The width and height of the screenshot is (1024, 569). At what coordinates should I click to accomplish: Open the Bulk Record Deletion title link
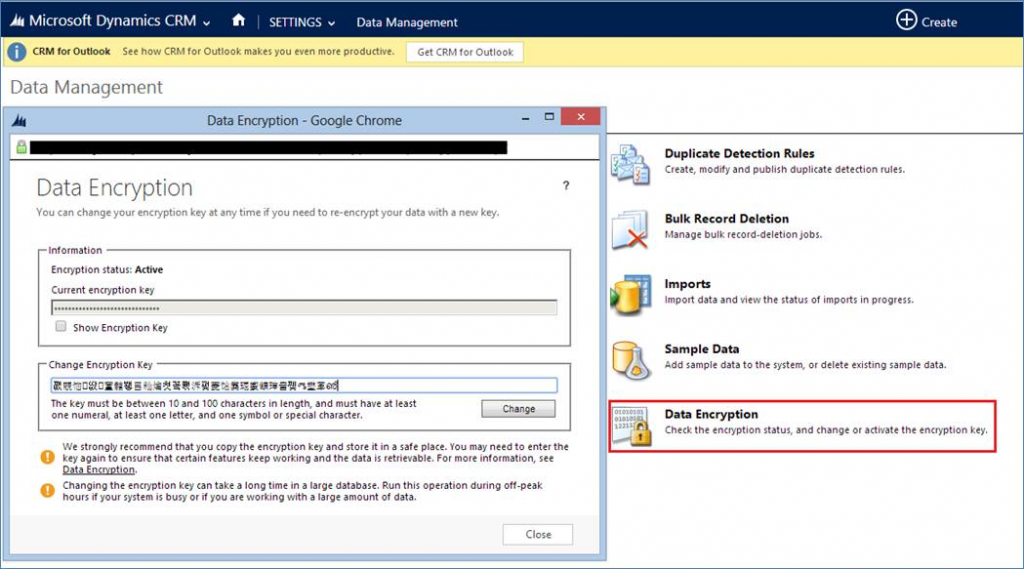[727, 219]
